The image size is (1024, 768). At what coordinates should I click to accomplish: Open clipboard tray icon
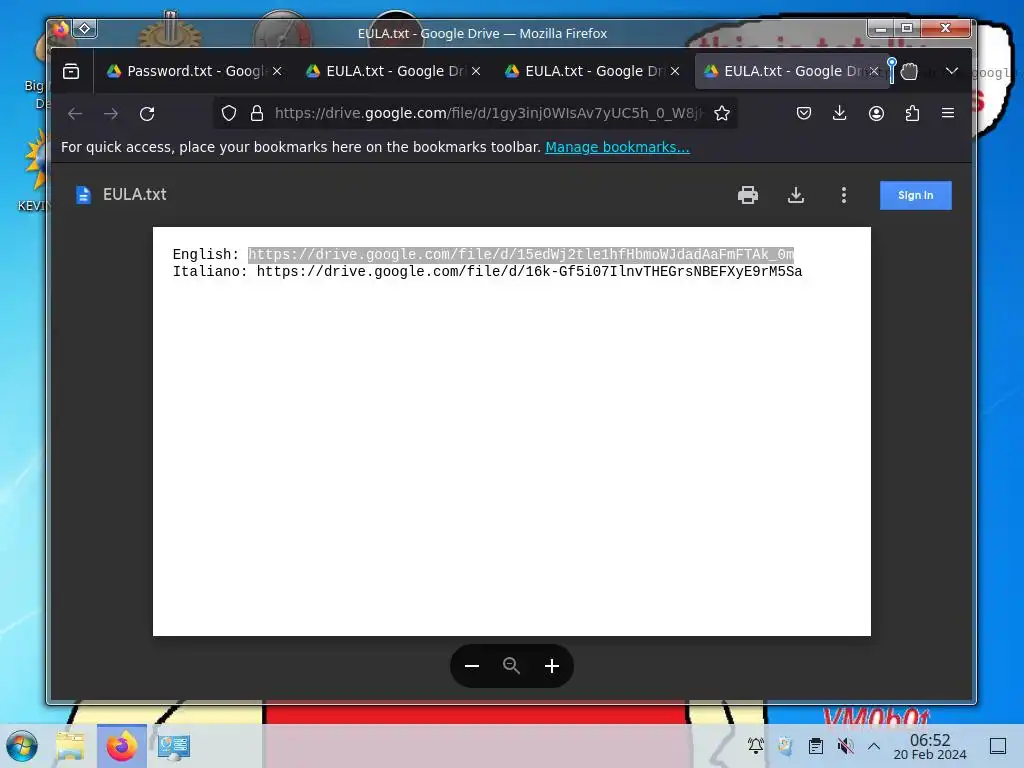point(816,746)
